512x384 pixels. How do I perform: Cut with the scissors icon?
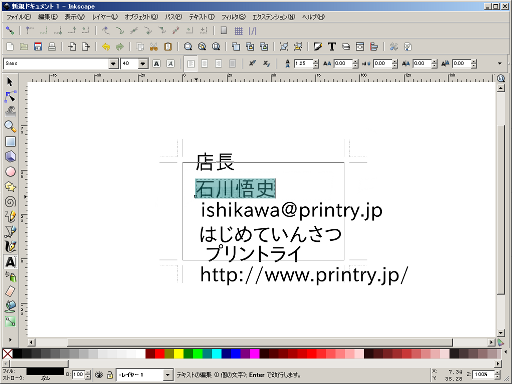[154, 47]
